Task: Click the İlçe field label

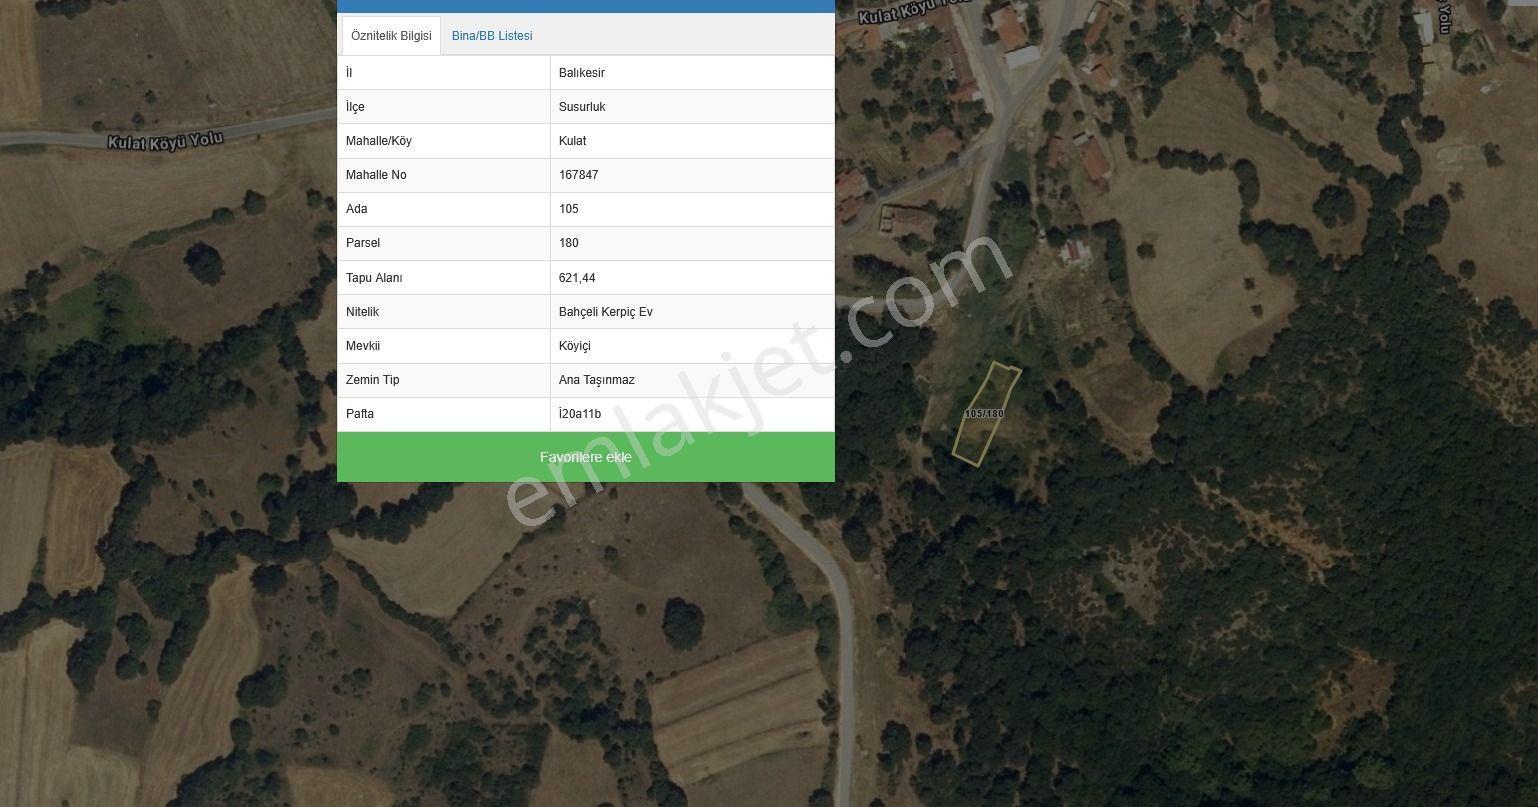Action: click(x=355, y=107)
